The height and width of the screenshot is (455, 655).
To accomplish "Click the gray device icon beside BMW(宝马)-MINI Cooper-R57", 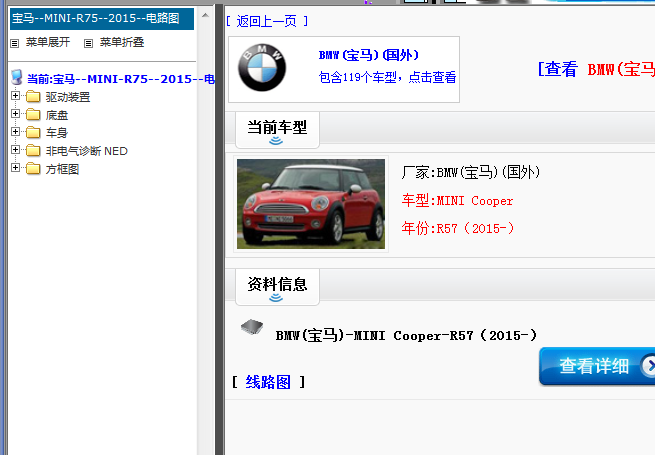I will pos(252,327).
